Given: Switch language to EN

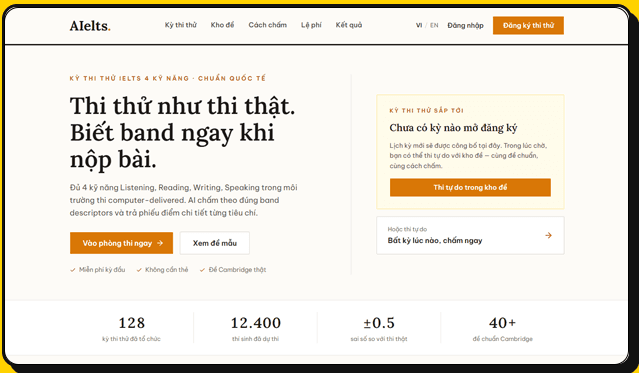Looking at the screenshot, I should (434, 25).
